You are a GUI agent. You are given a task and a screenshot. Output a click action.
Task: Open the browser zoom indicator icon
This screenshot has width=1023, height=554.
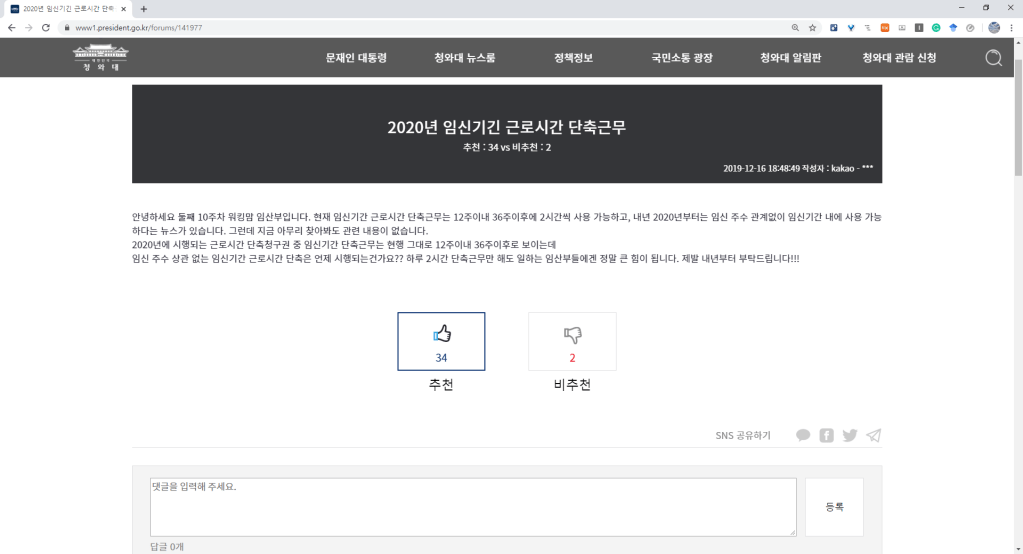point(795,28)
